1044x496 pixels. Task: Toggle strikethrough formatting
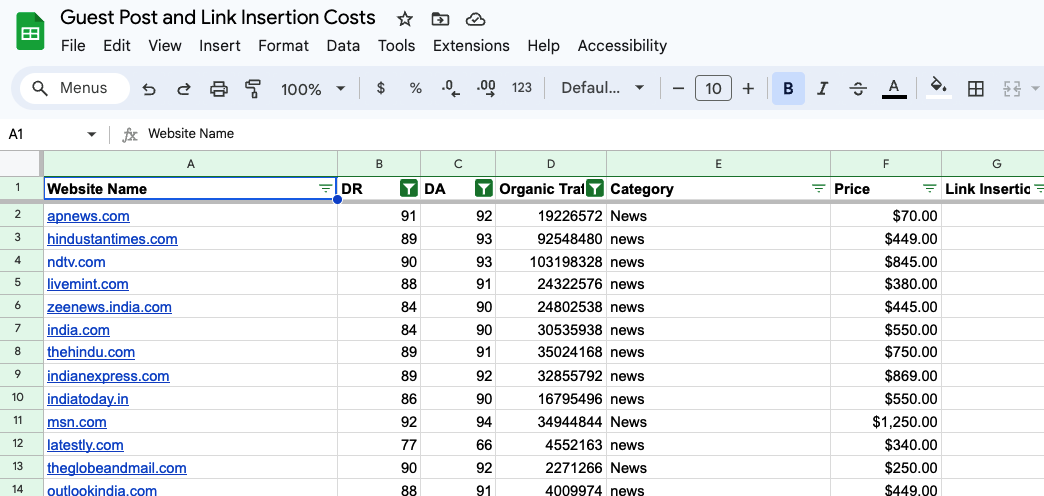click(x=858, y=89)
